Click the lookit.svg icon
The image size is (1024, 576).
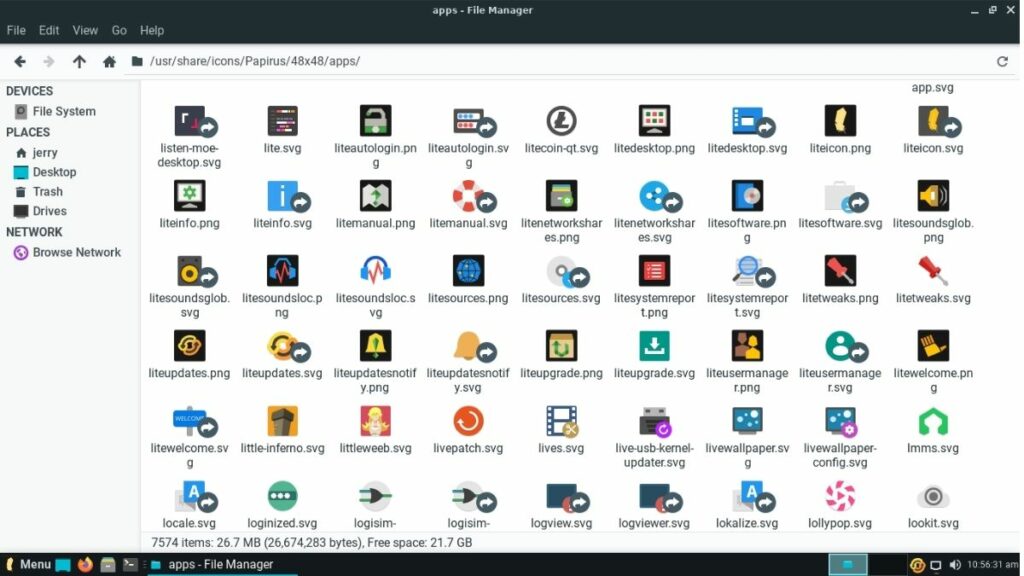(x=933, y=495)
